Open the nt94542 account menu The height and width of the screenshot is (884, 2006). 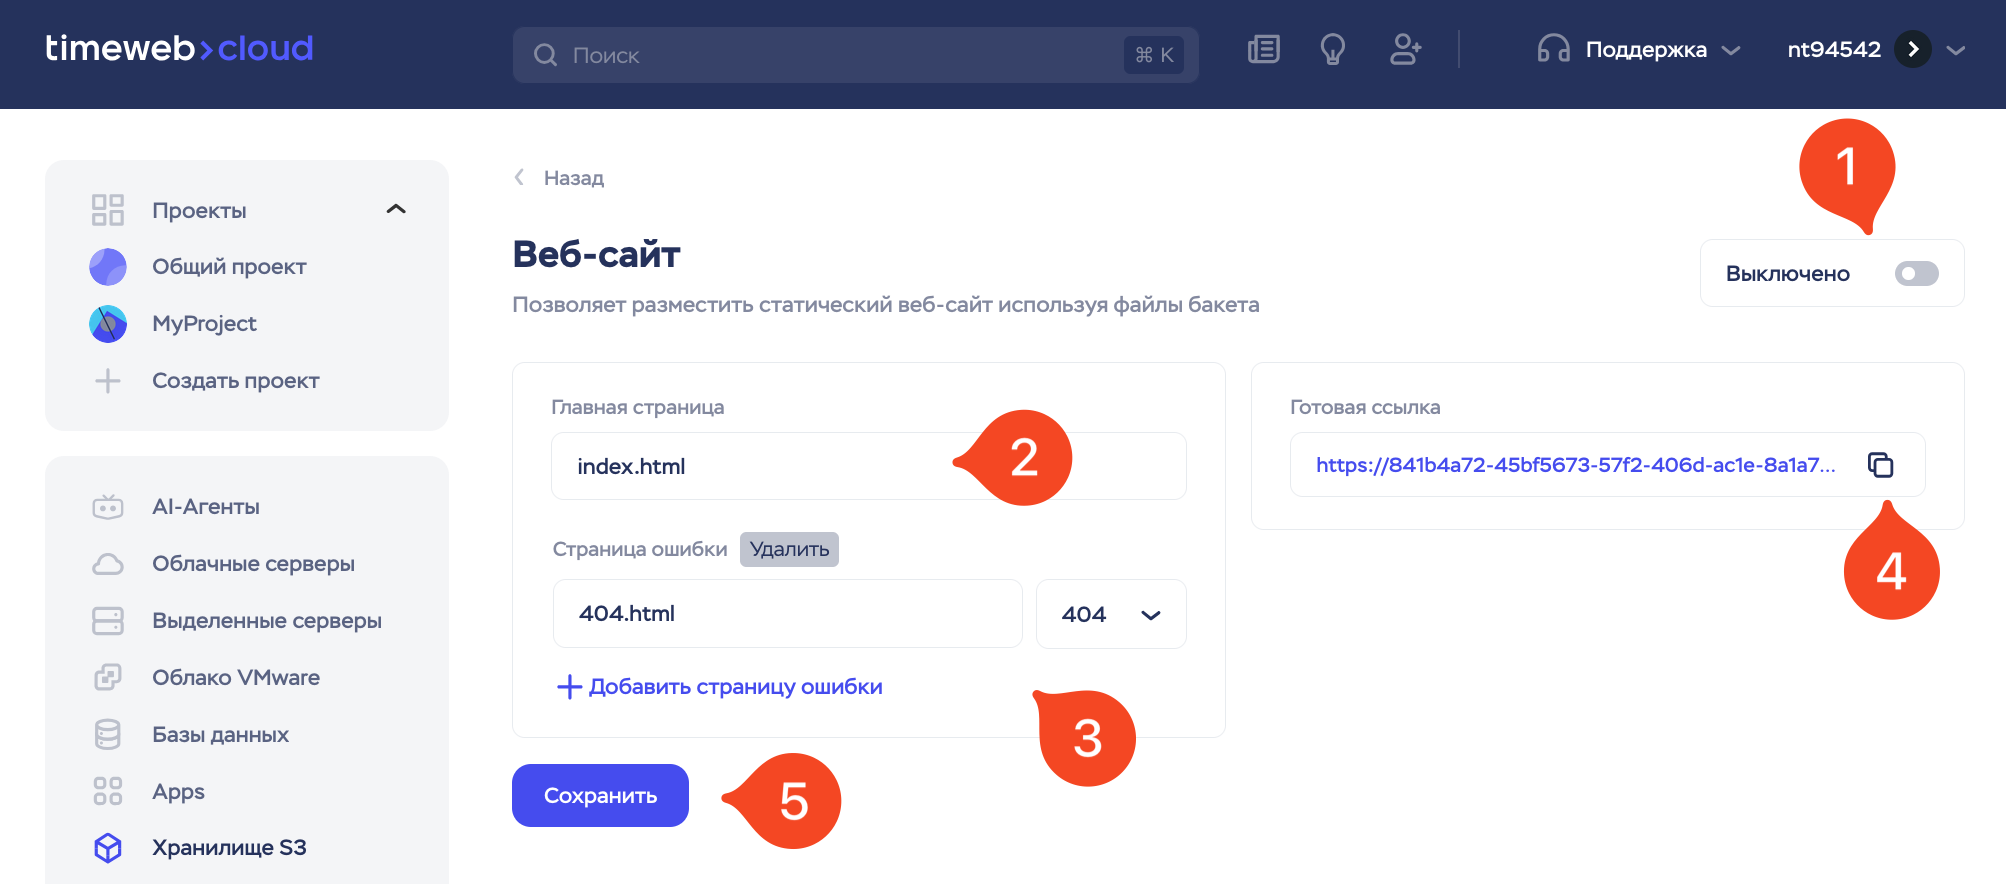click(x=1875, y=50)
